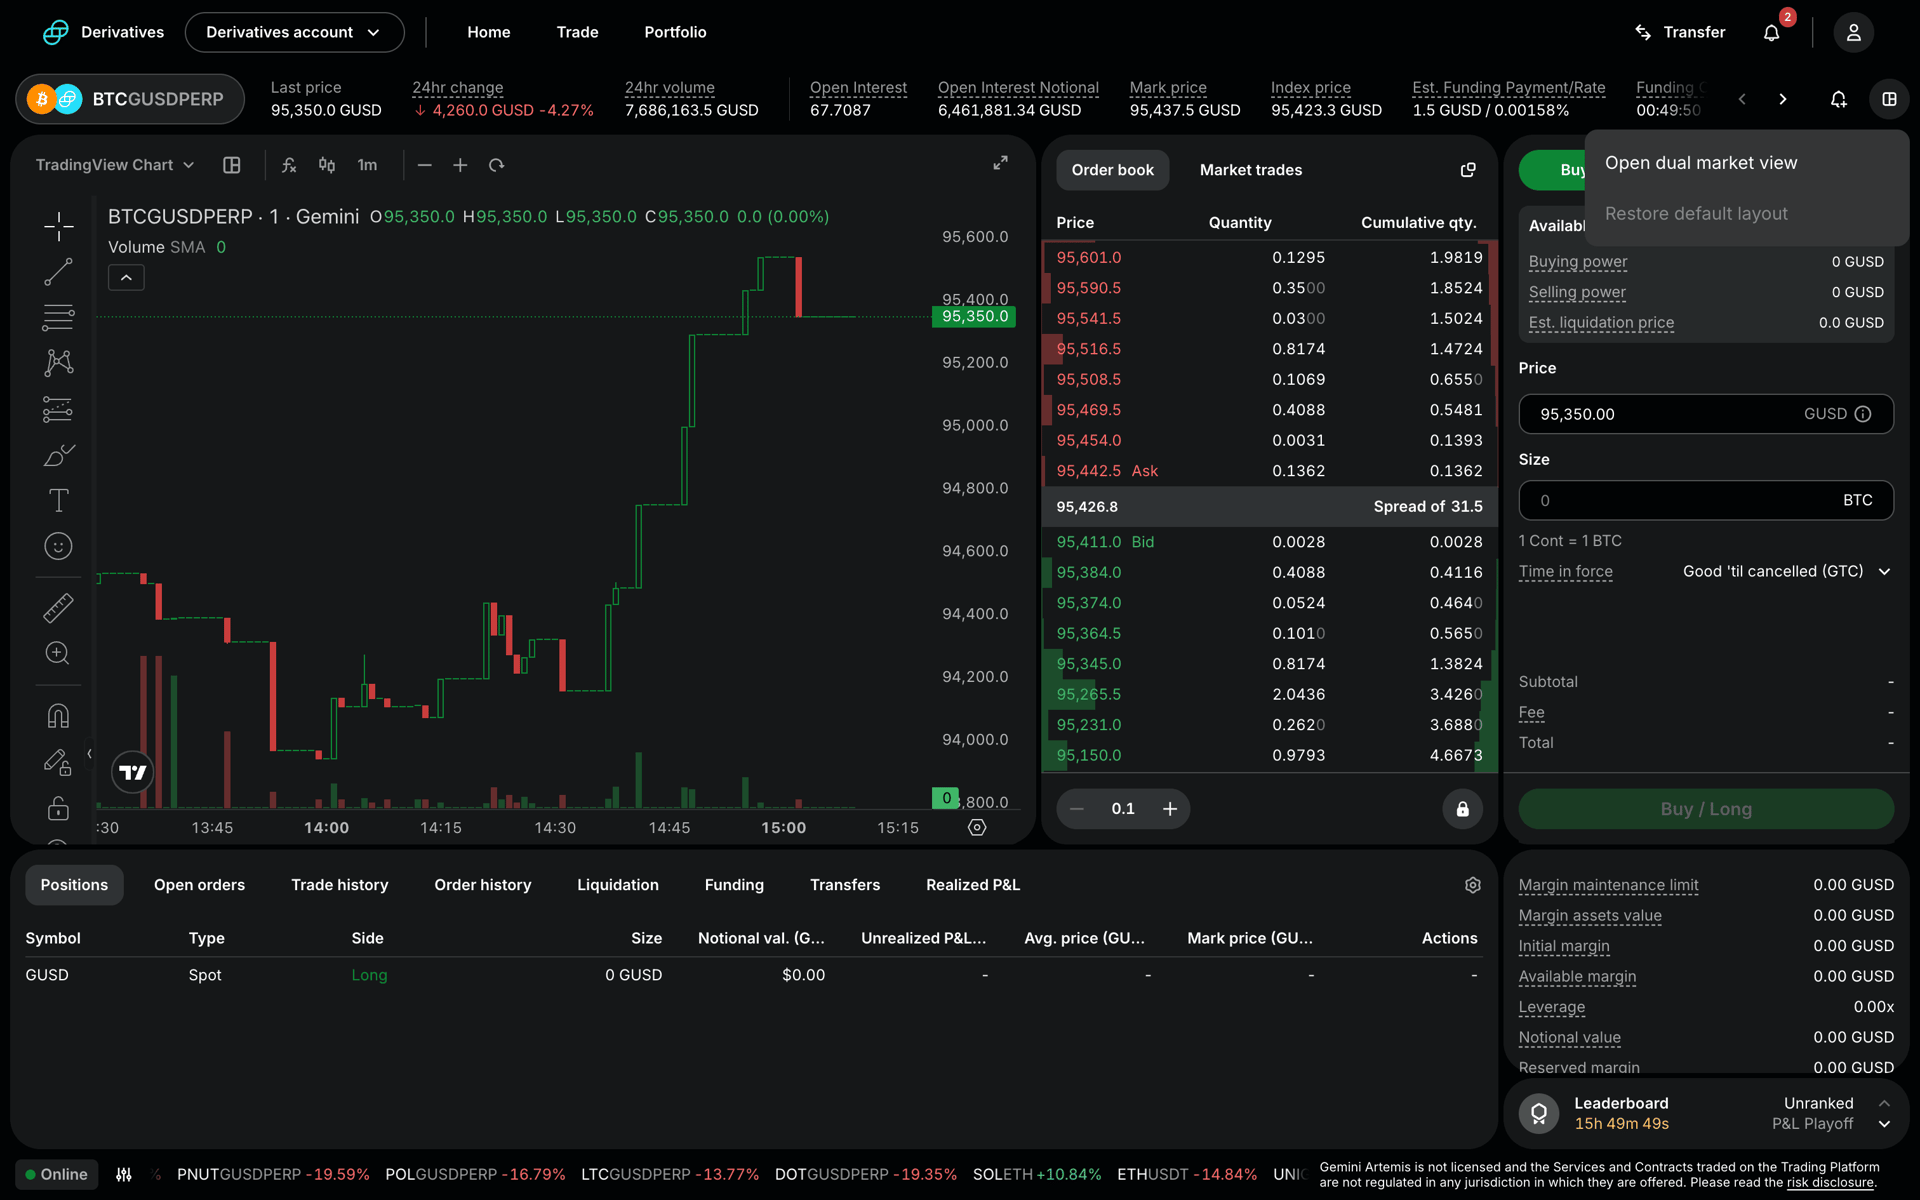Open the notifications bell with badge

pyautogui.click(x=1773, y=32)
